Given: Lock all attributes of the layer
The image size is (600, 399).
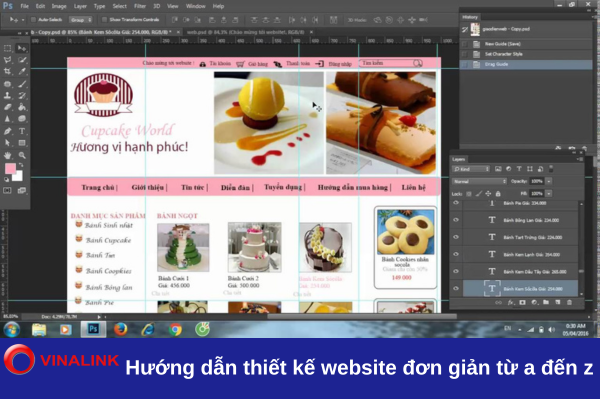Looking at the screenshot, I should coord(498,194).
